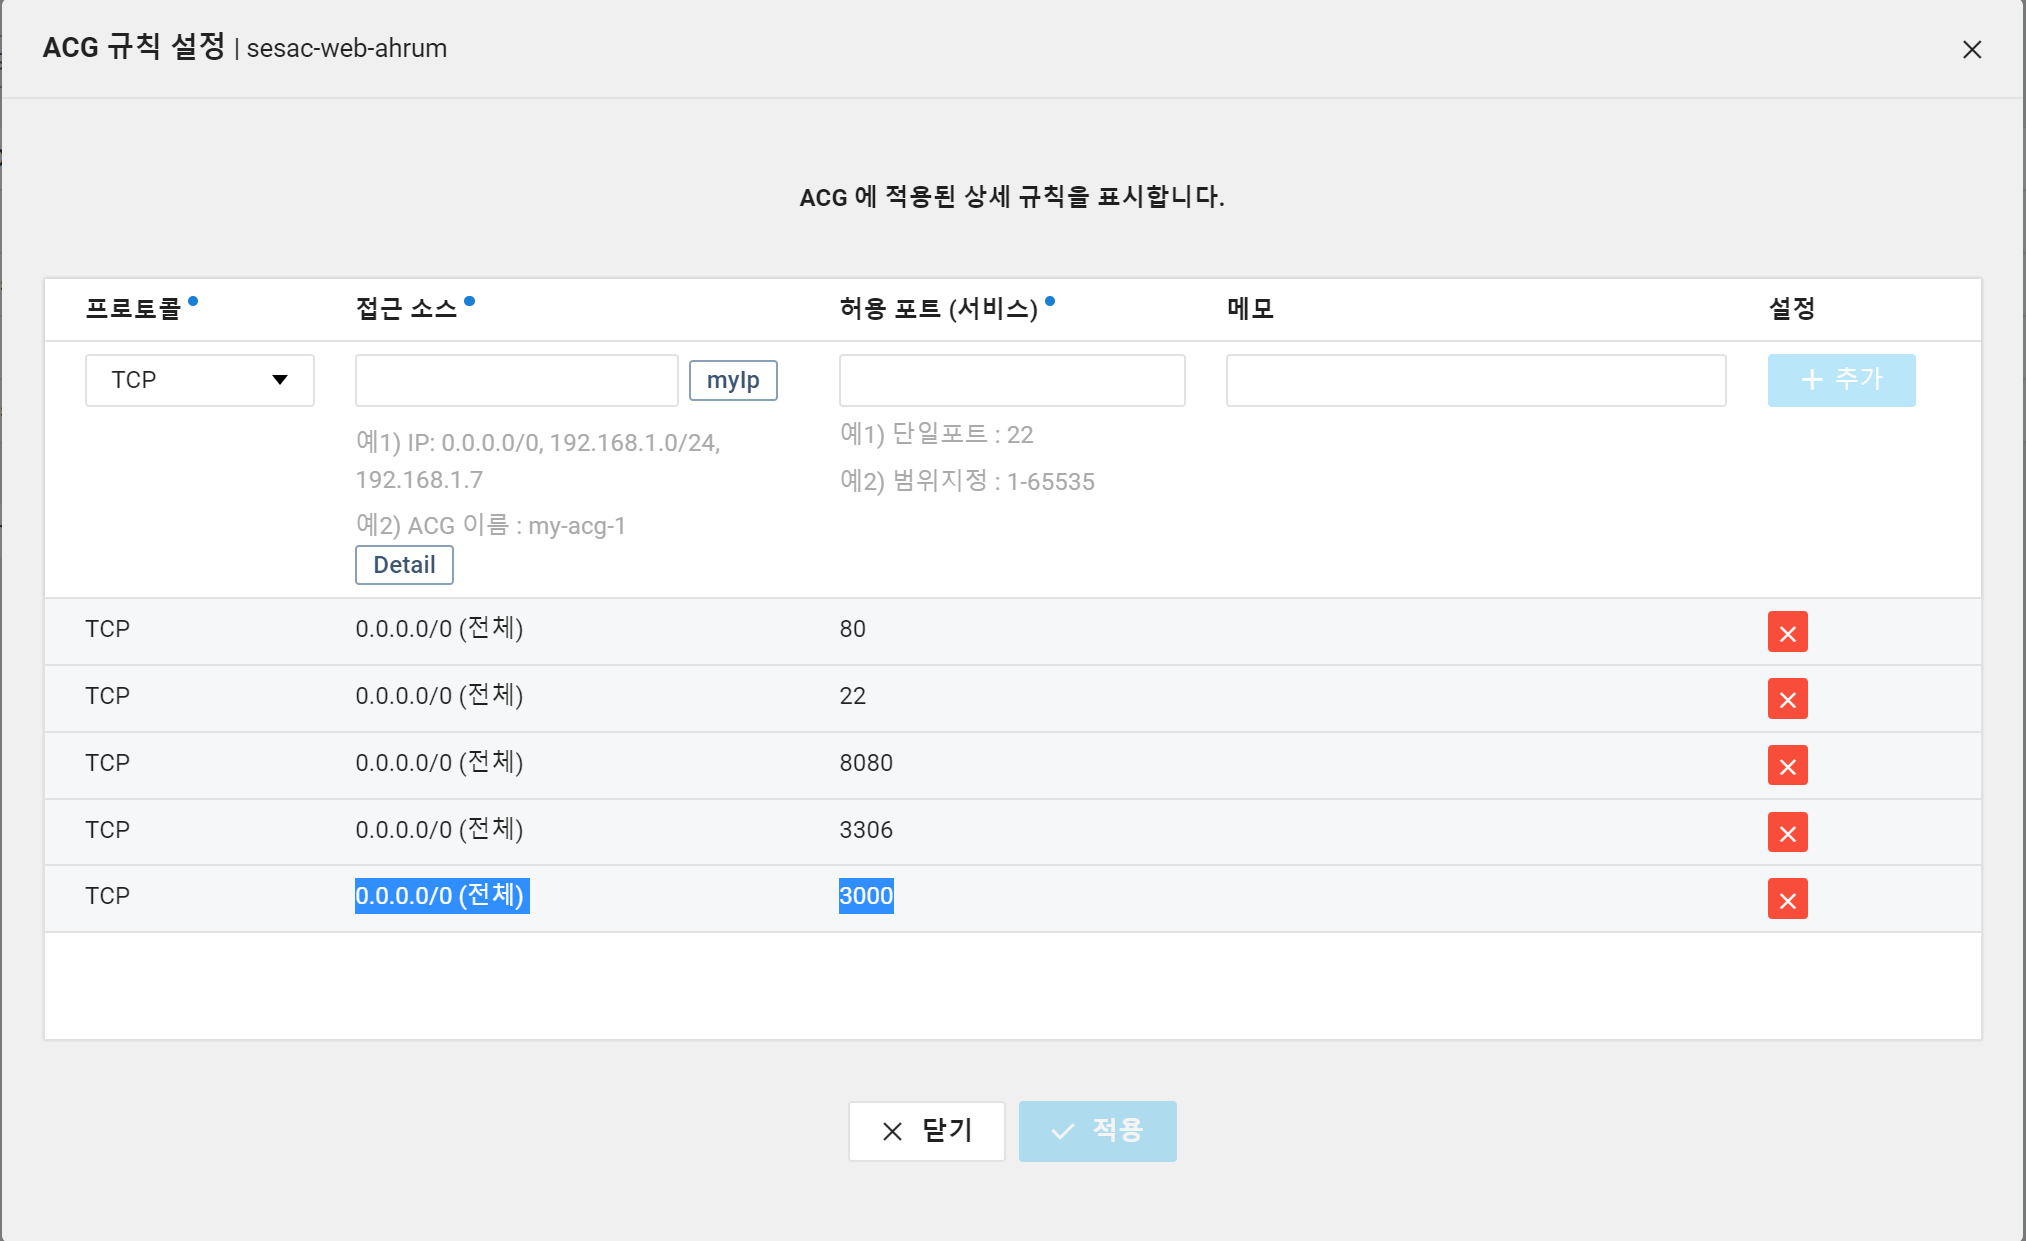Focus the 접근 소스 input field

(516, 380)
